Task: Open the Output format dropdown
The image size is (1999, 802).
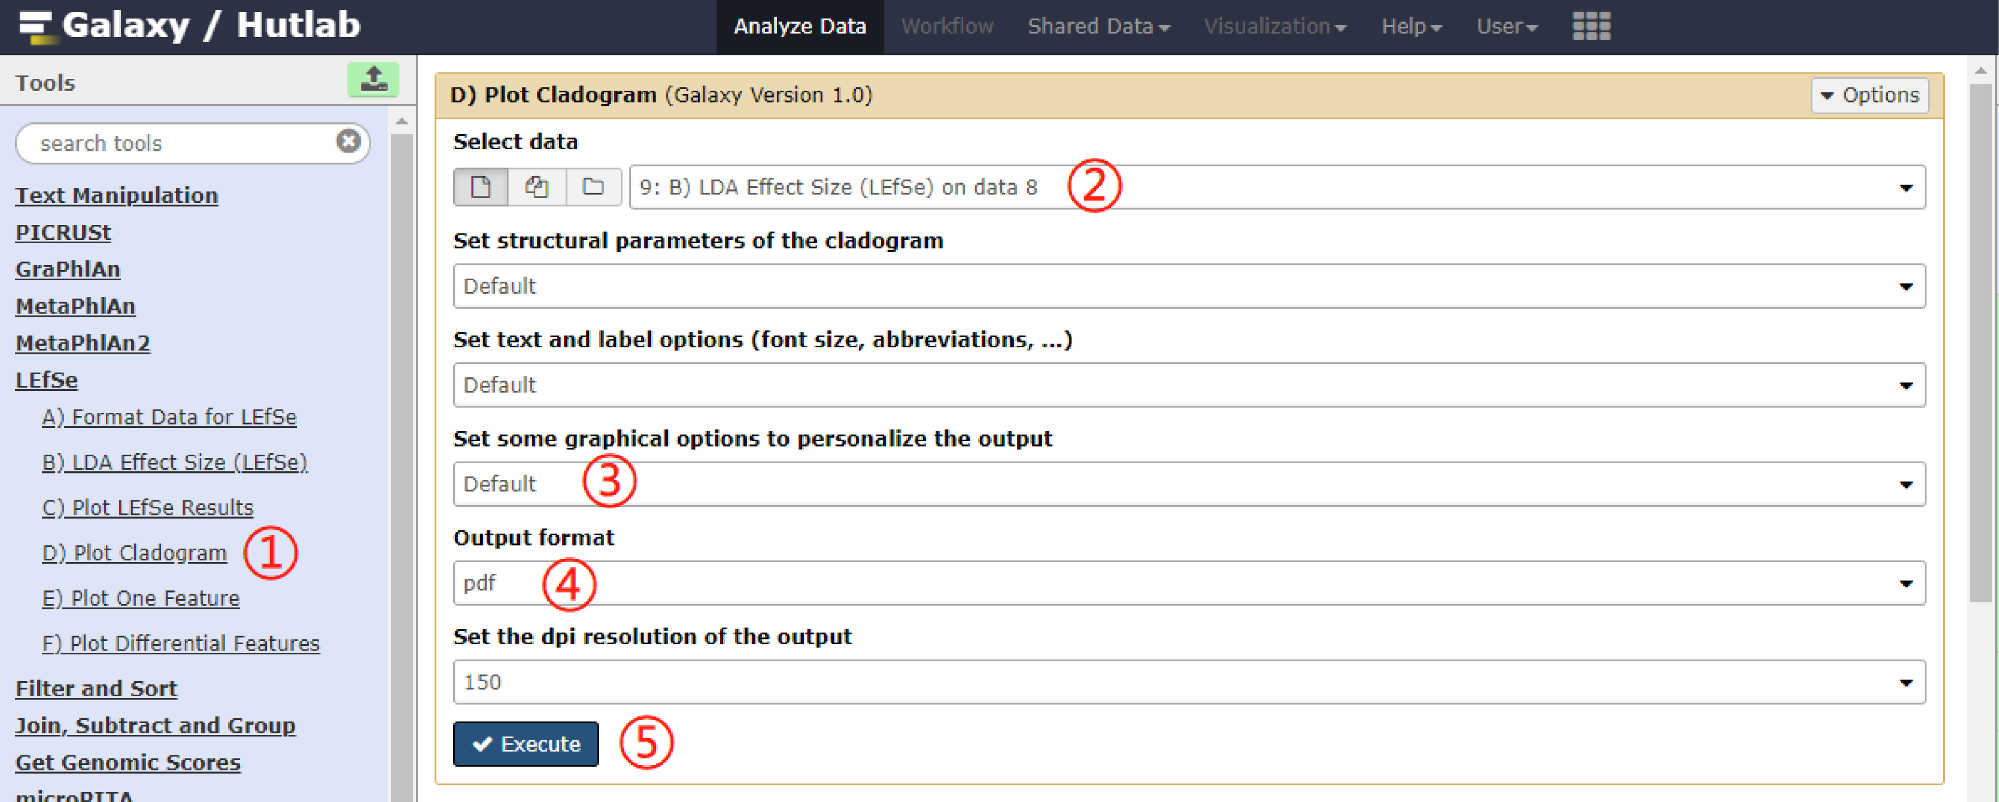Action: pos(1188,583)
